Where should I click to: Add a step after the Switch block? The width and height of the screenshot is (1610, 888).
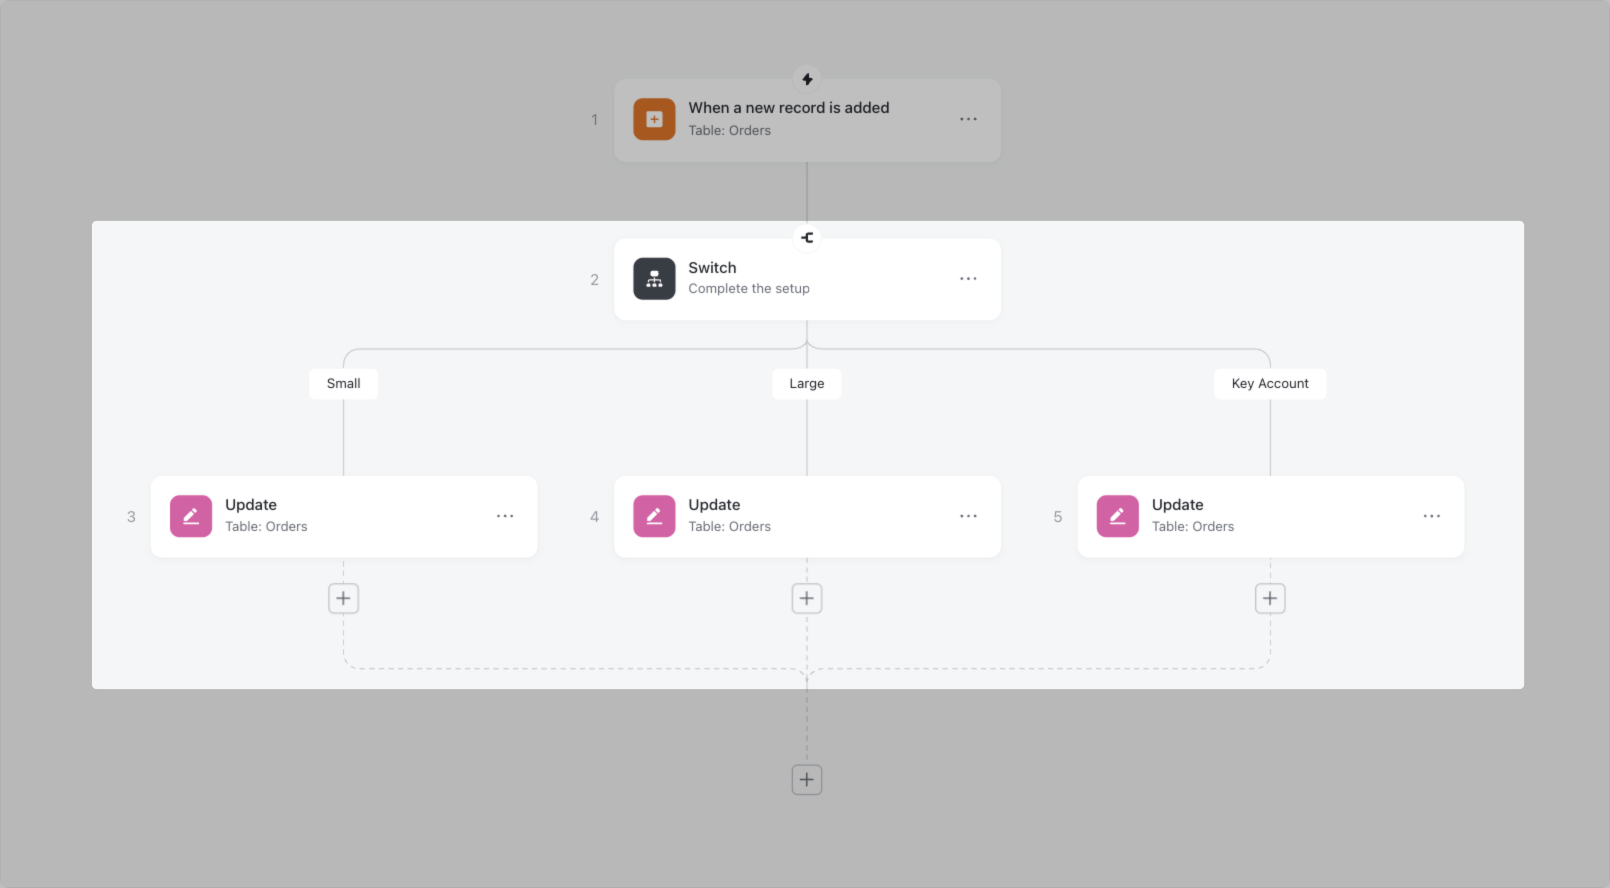click(807, 779)
